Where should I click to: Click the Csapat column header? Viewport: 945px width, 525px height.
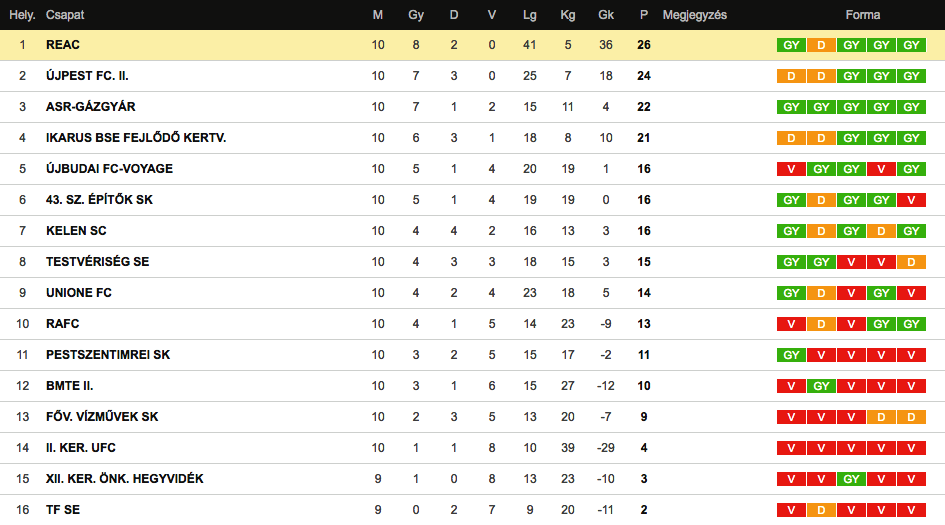point(65,15)
